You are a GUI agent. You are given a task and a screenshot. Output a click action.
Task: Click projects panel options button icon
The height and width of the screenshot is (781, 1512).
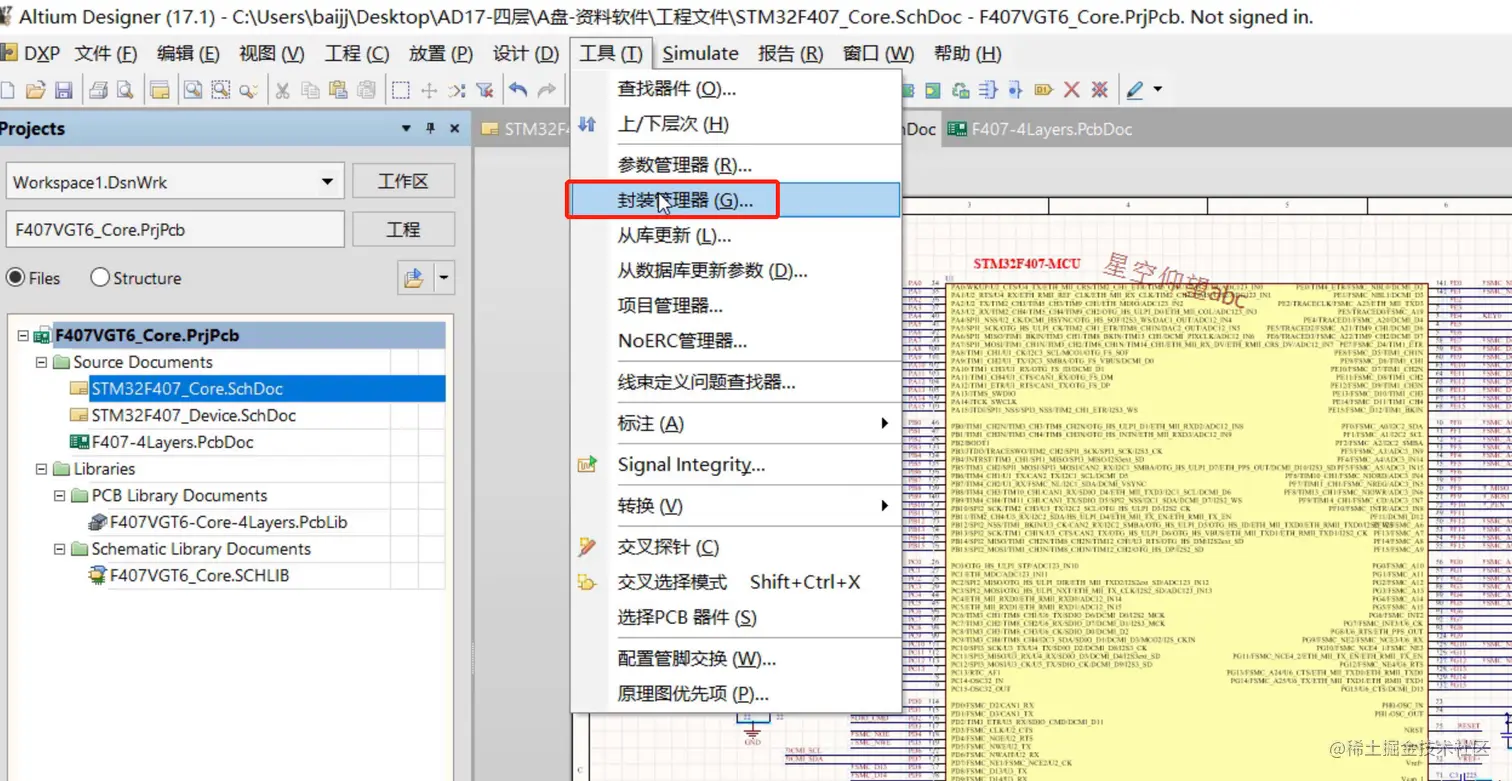coord(413,278)
